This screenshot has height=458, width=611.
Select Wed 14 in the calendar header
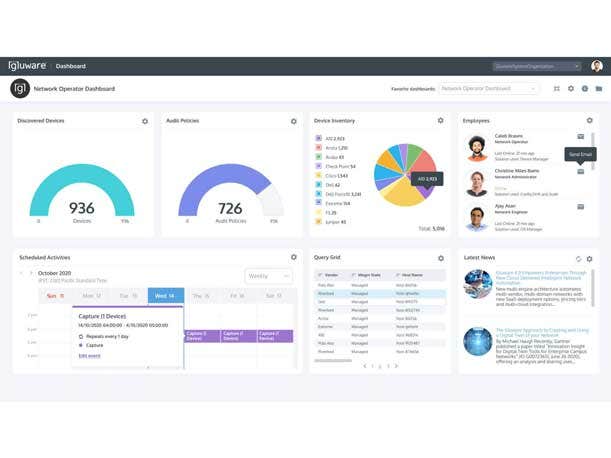pos(165,296)
